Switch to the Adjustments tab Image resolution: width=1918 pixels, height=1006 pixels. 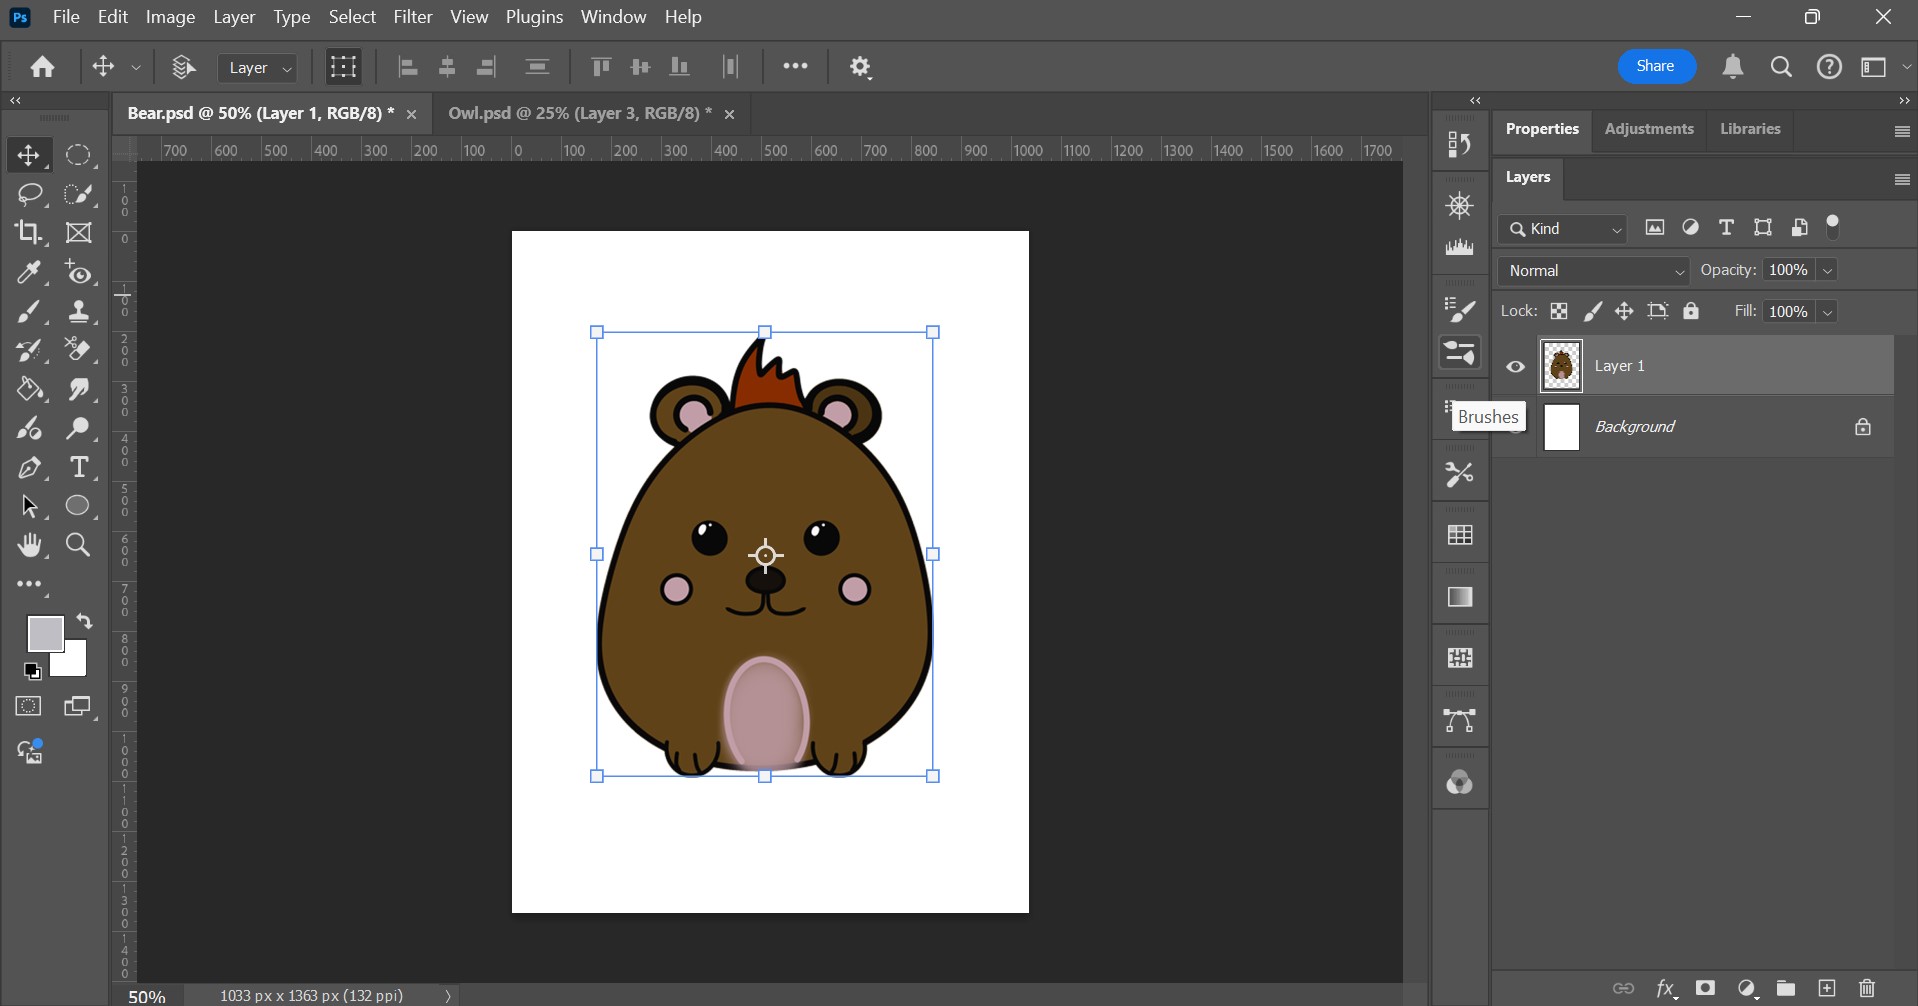pyautogui.click(x=1649, y=129)
